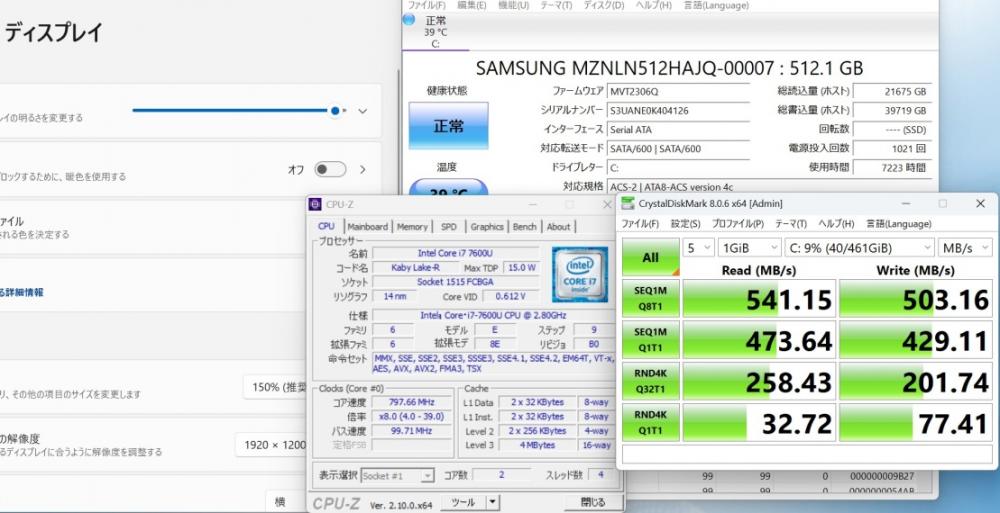The image size is (1000, 513).
Task: Toggle the night light switch in display settings
Action: point(330,169)
